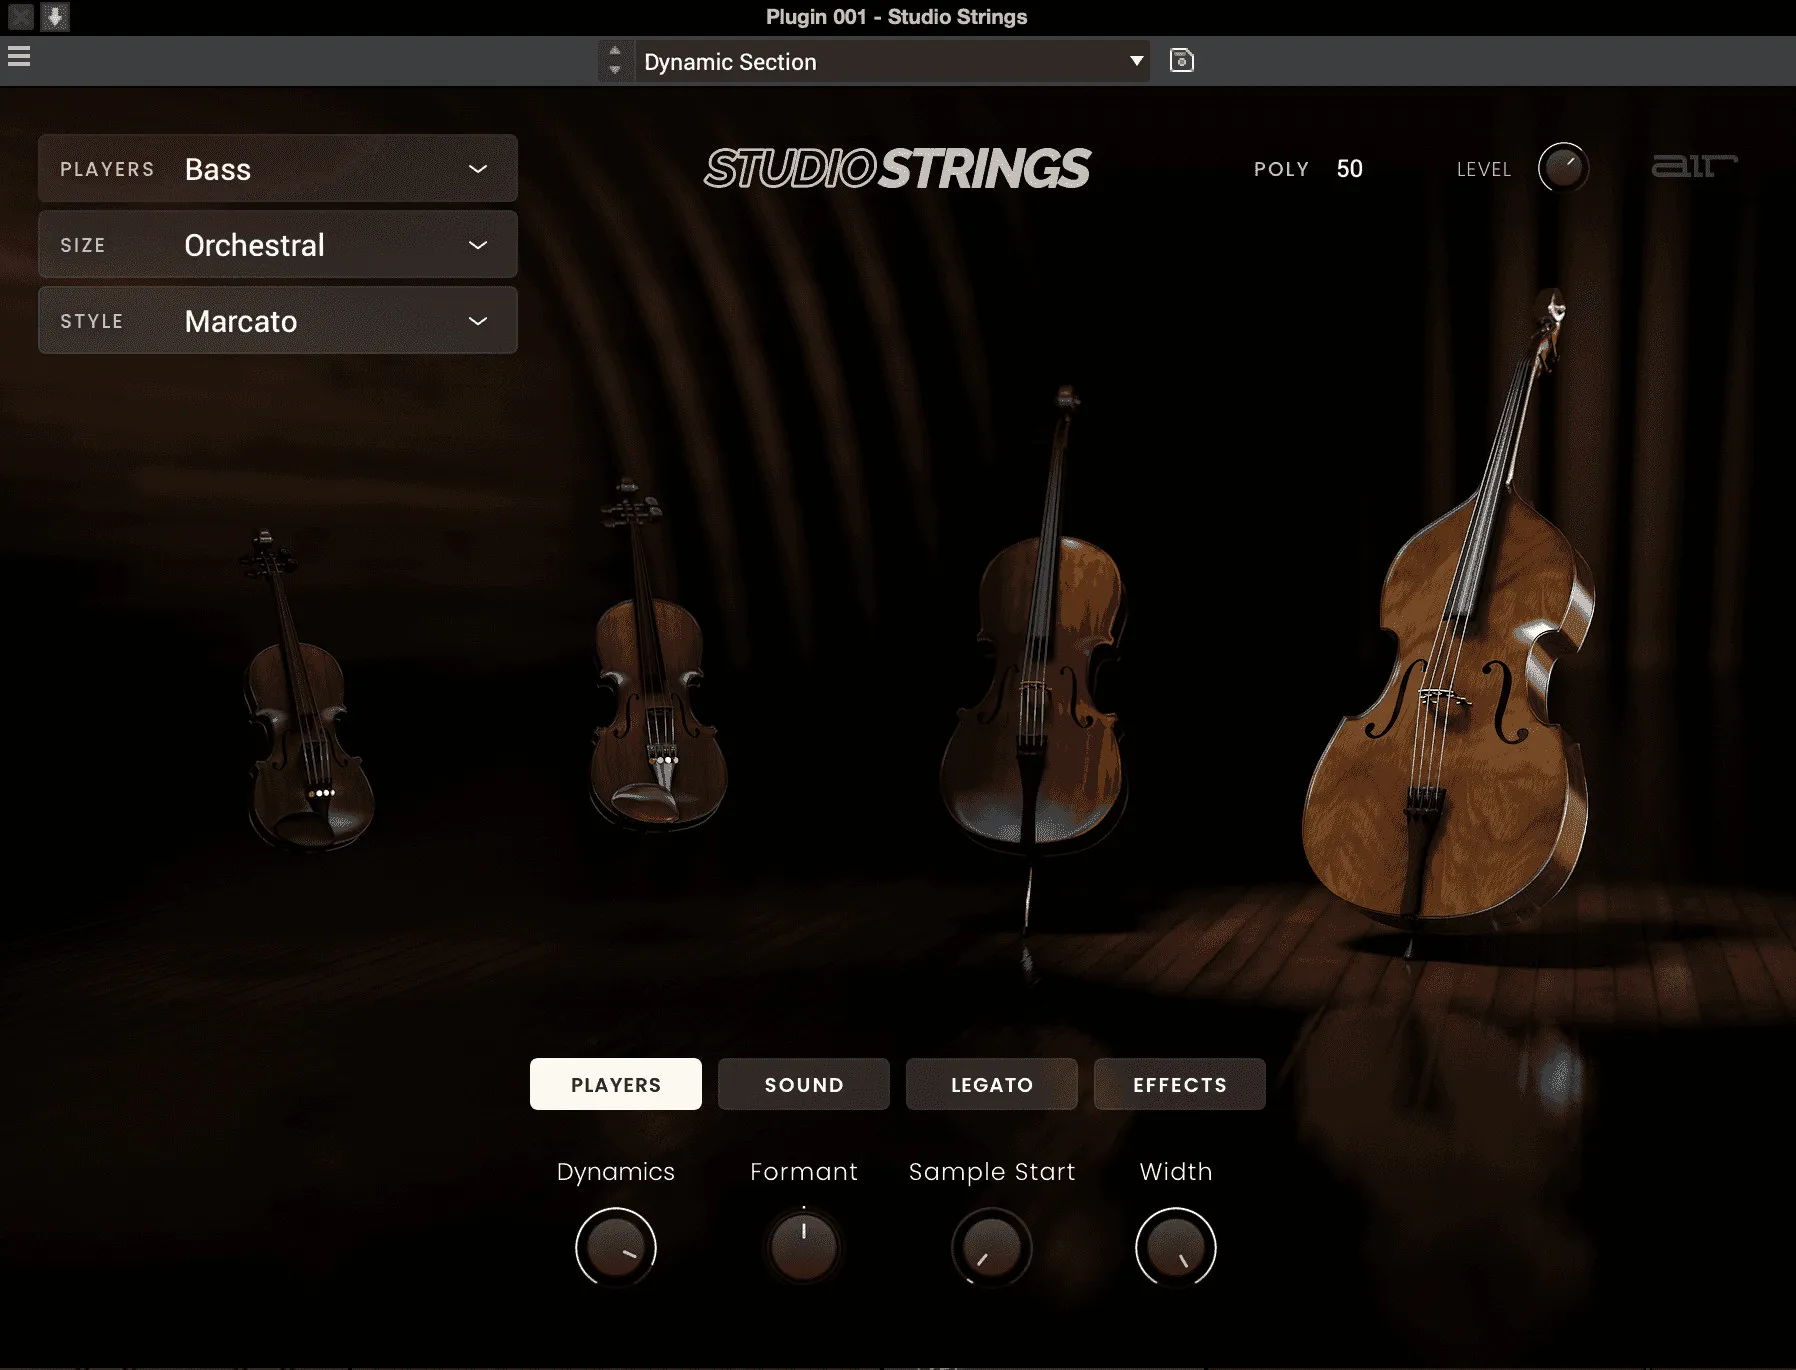Switch to the Legato tab

point(992,1085)
